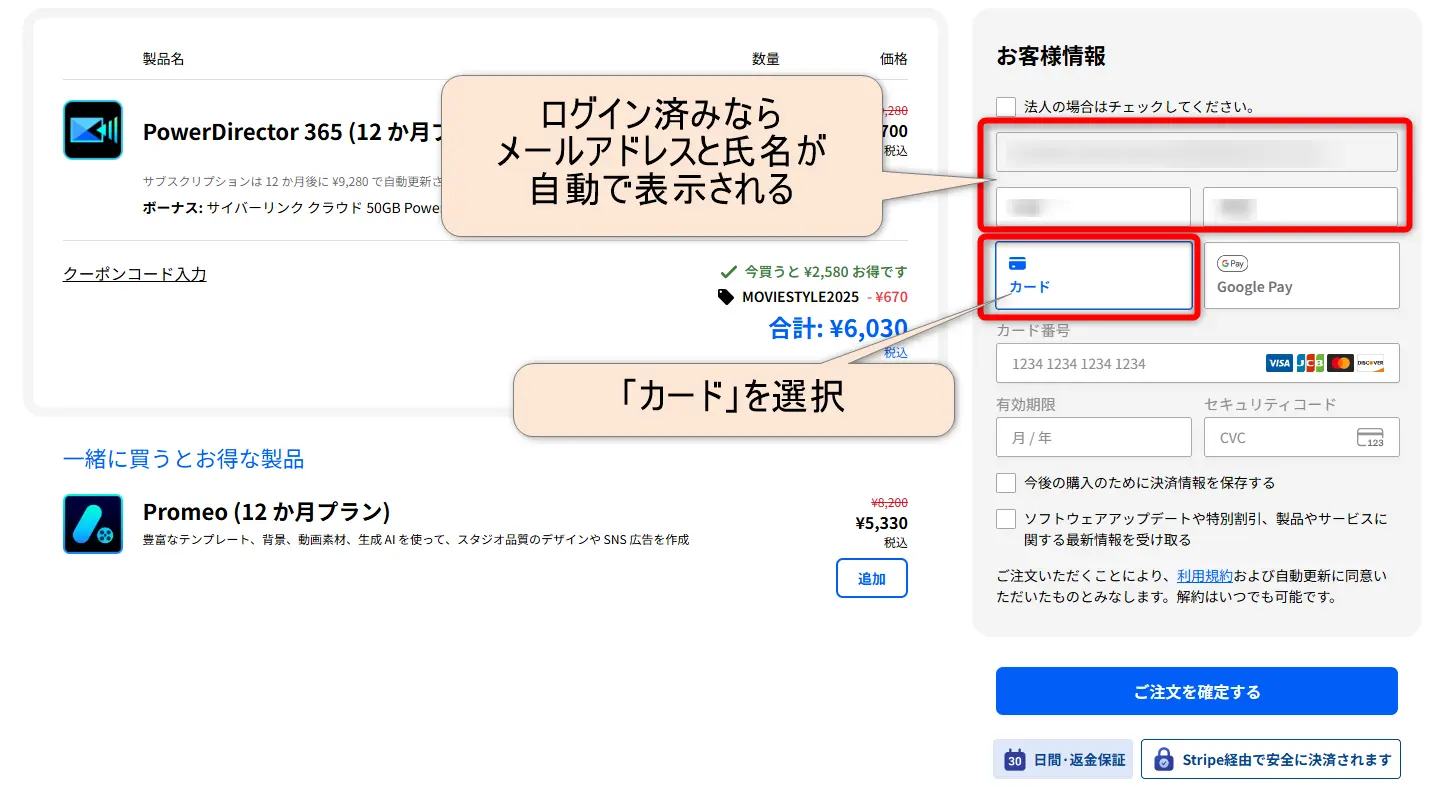Click the PowerDirector 365 product icon
The width and height of the screenshot is (1440, 787).
click(92, 130)
